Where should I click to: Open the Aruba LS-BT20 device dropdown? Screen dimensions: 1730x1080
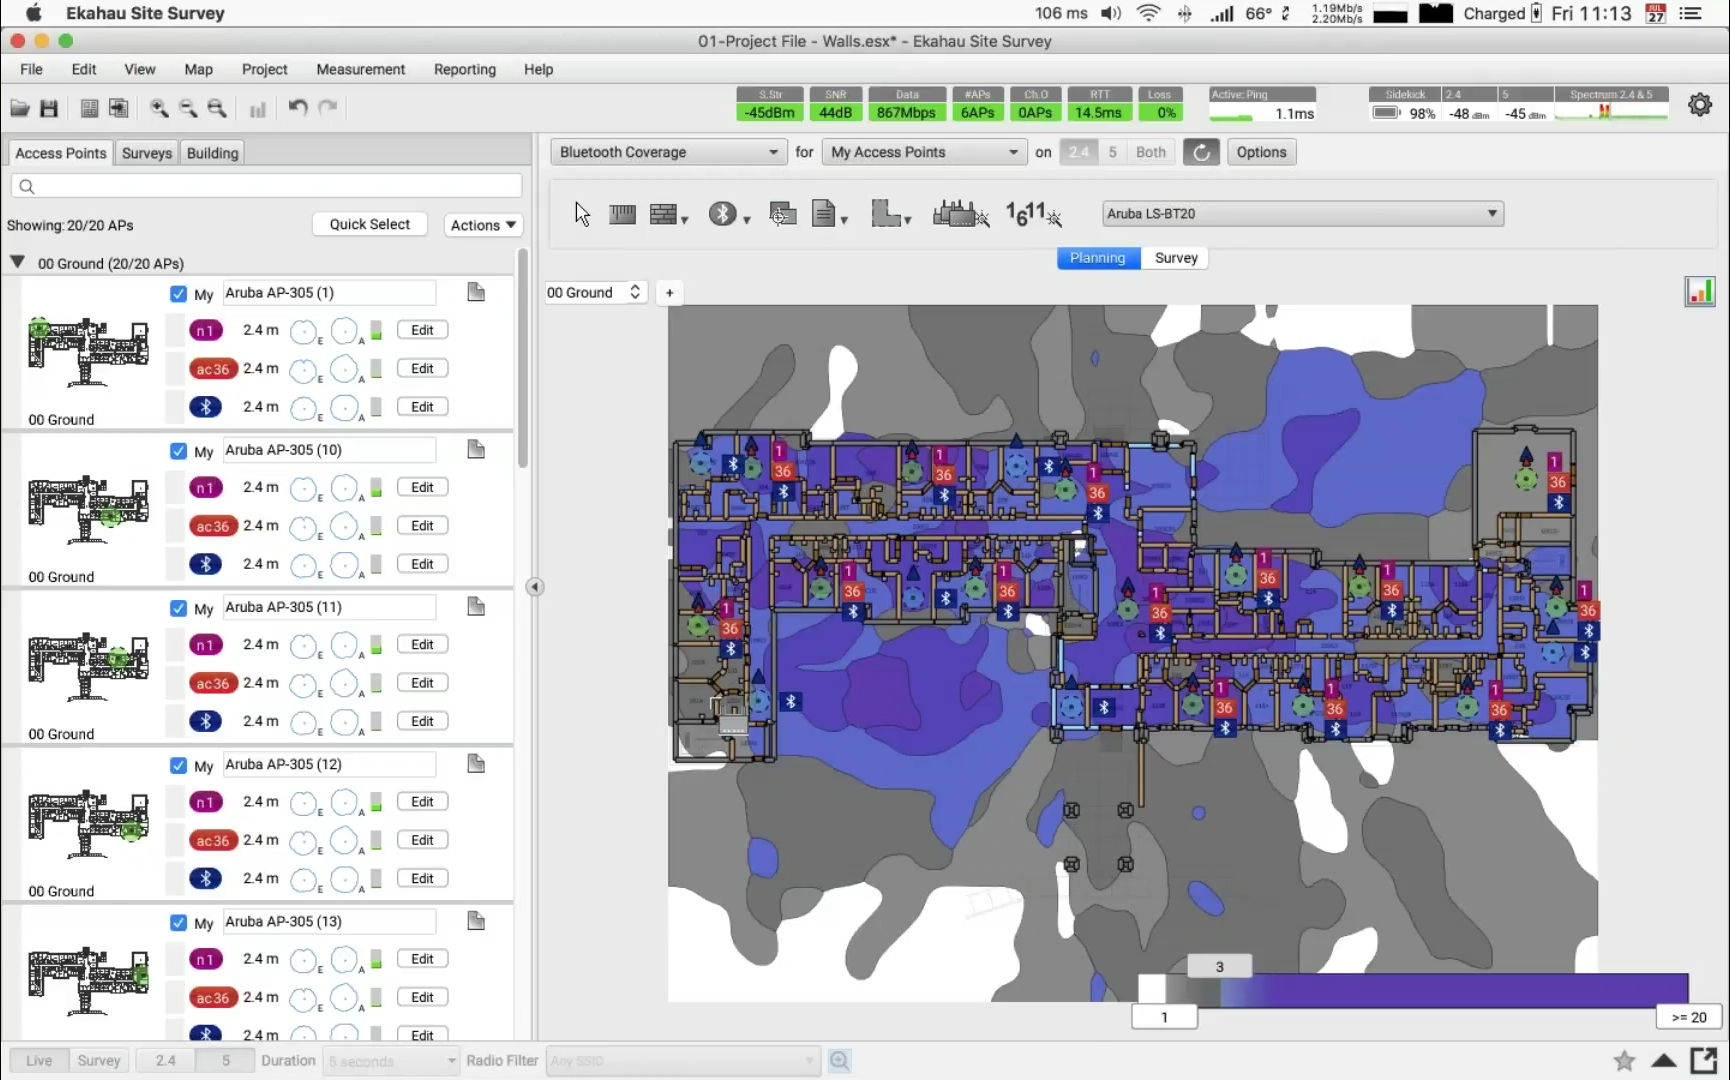tap(1303, 213)
